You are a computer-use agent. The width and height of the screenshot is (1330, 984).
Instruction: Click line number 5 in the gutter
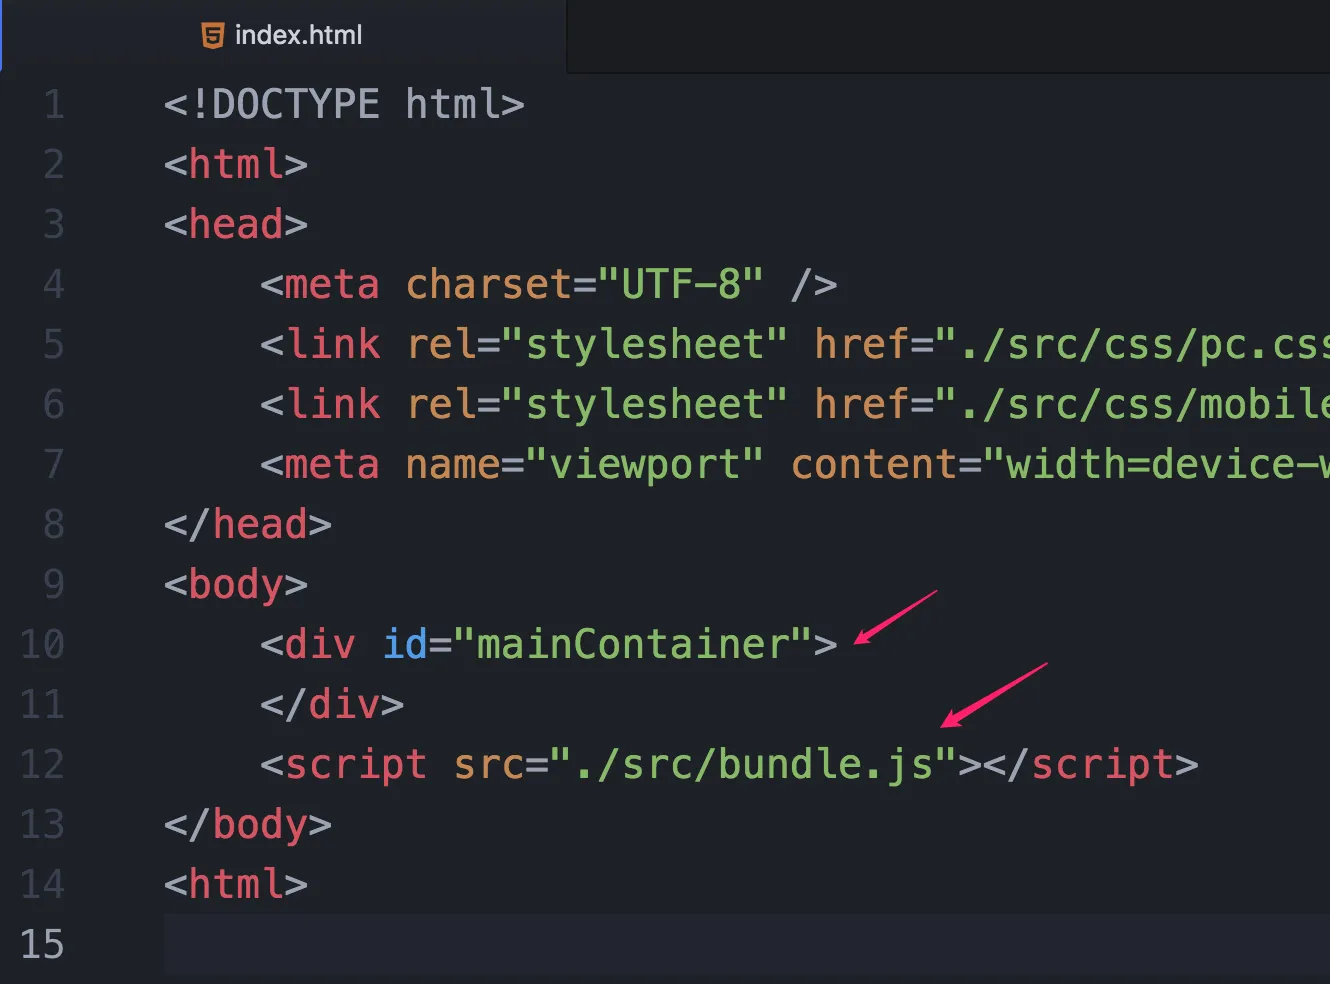[x=53, y=345]
